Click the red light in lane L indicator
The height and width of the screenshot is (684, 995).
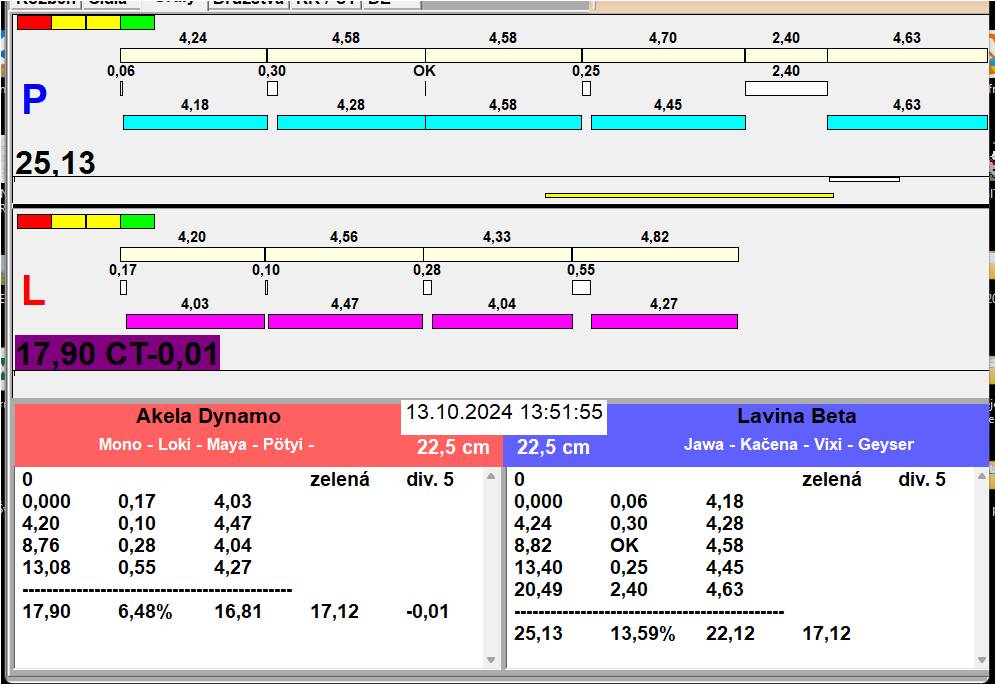coord(34,221)
